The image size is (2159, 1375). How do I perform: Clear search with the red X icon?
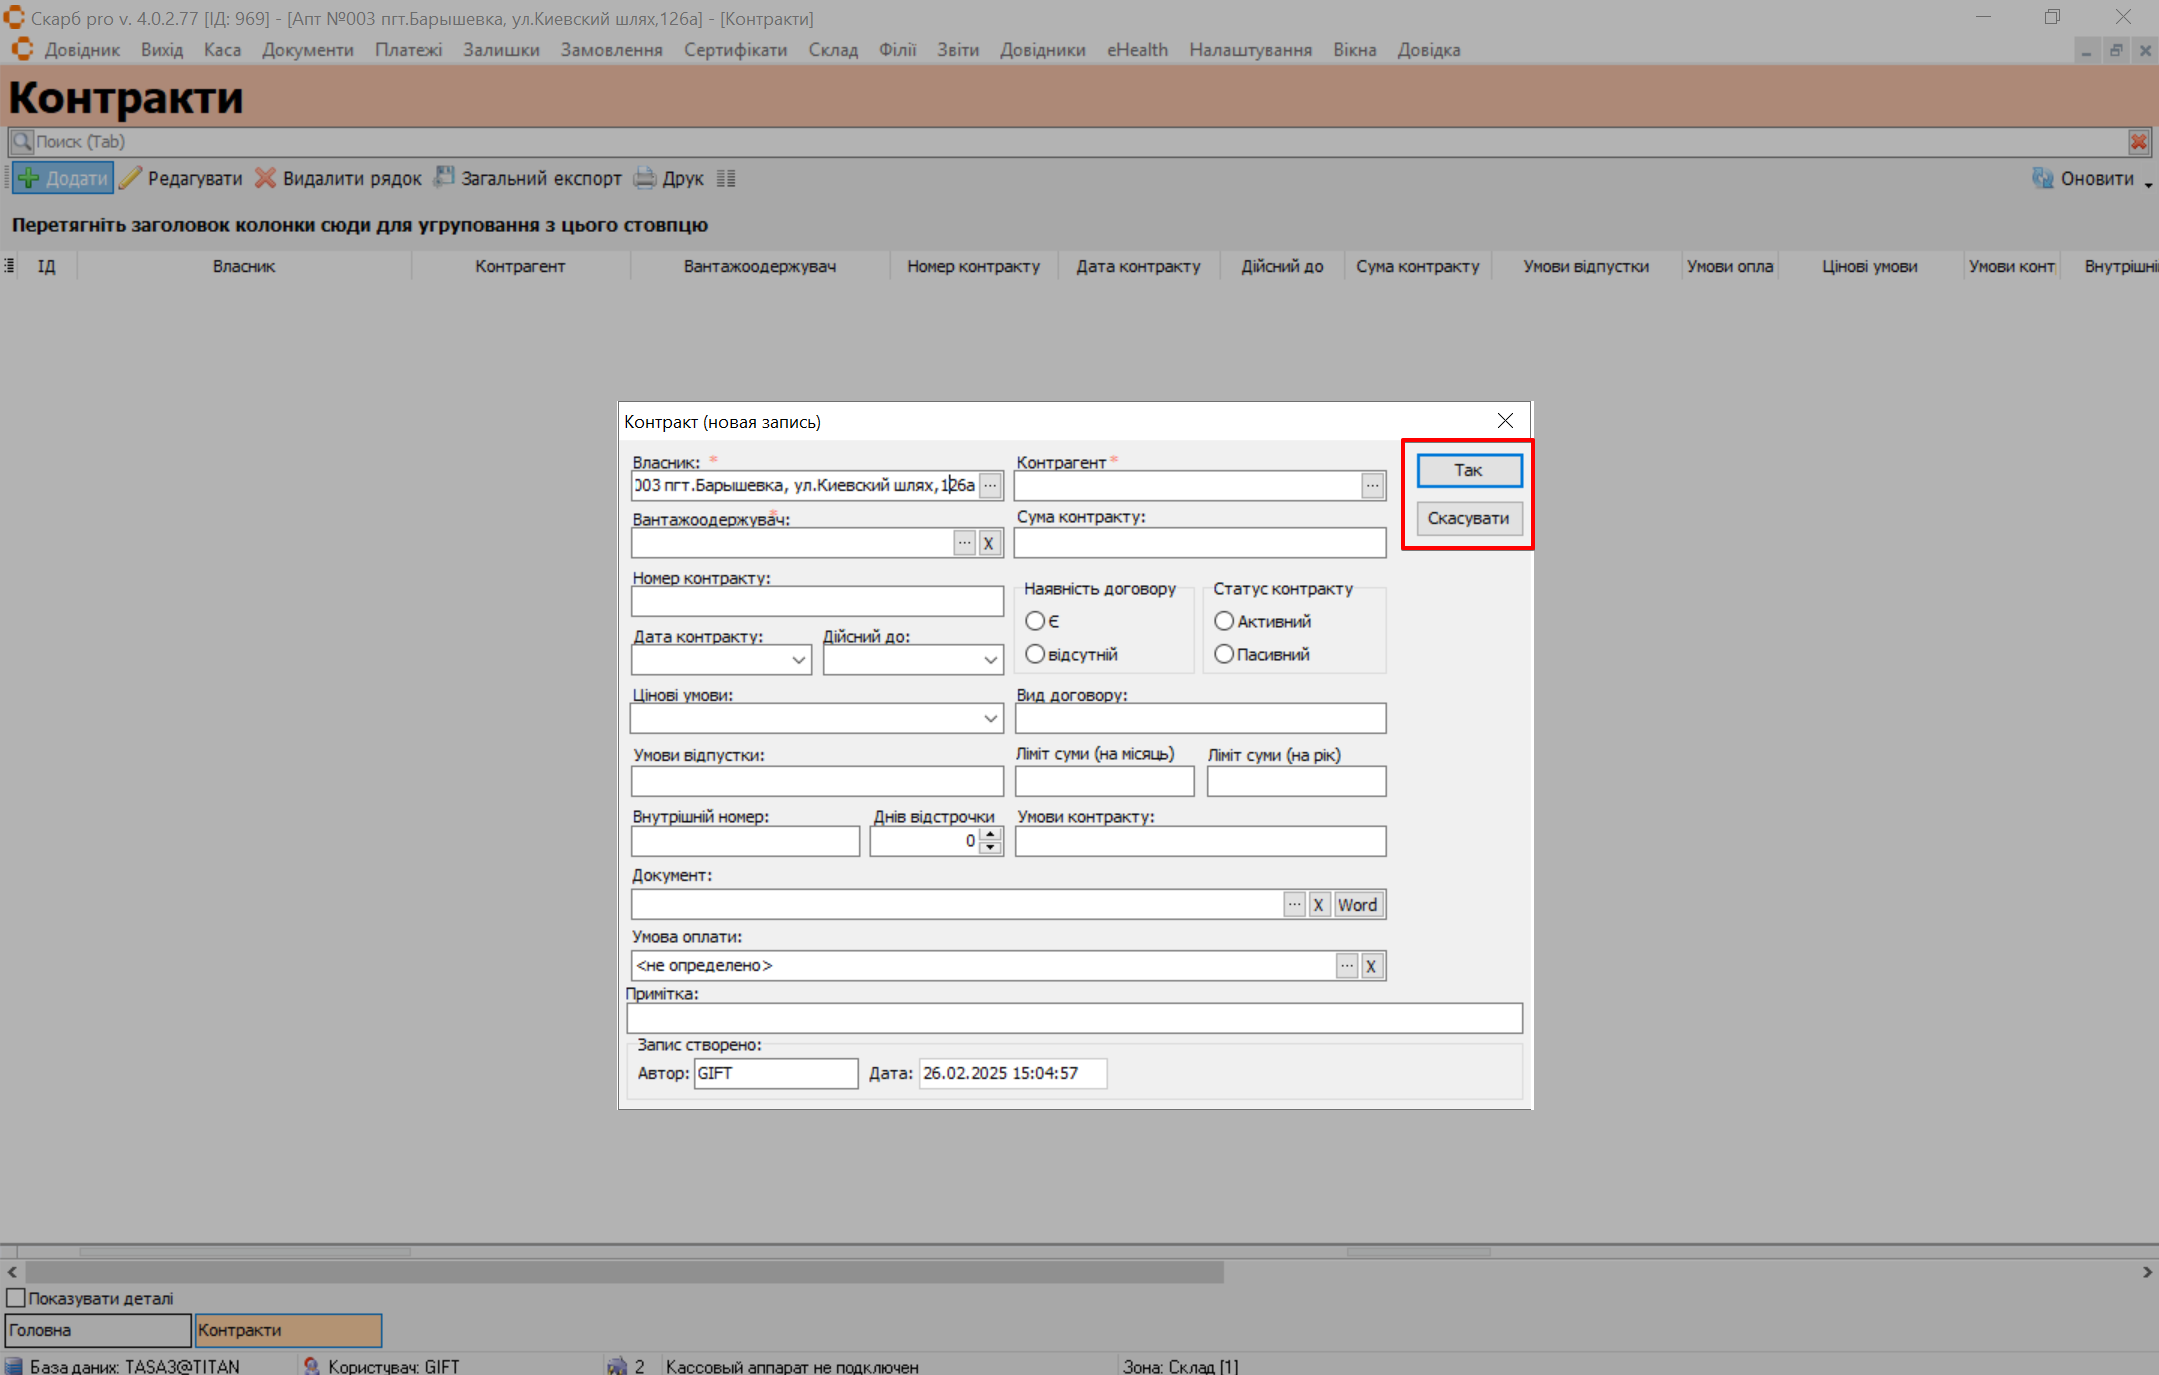coord(2138,142)
